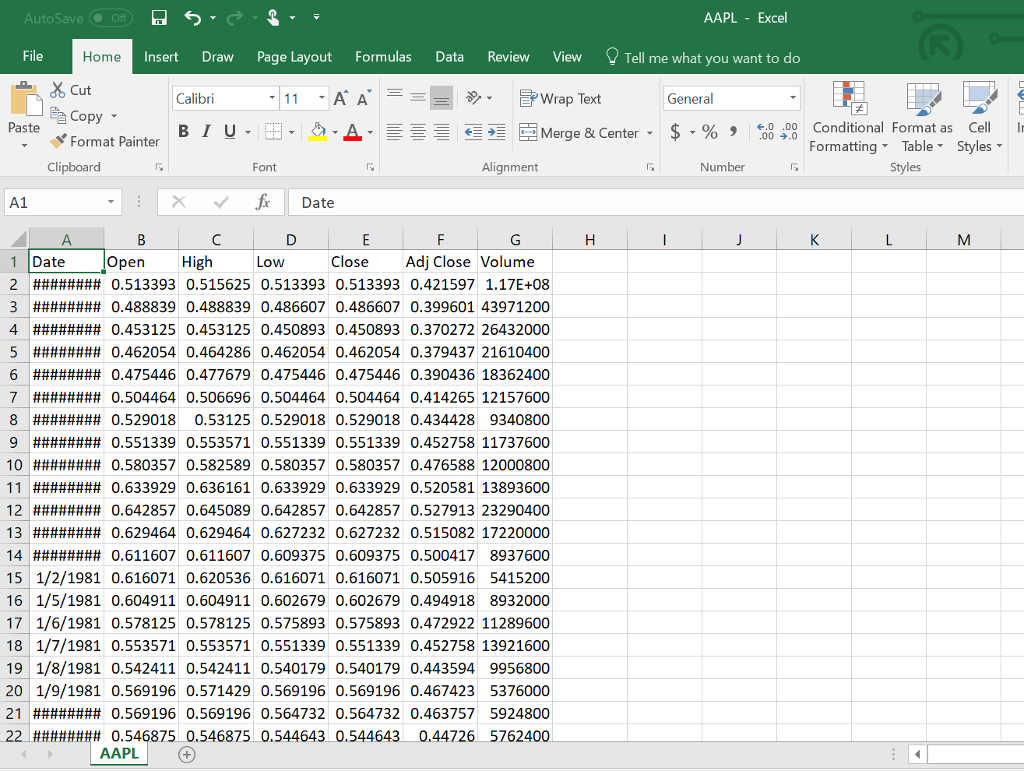Viewport: 1024px width, 771px height.
Task: Click the Format Painter brush
Action: click(59, 141)
